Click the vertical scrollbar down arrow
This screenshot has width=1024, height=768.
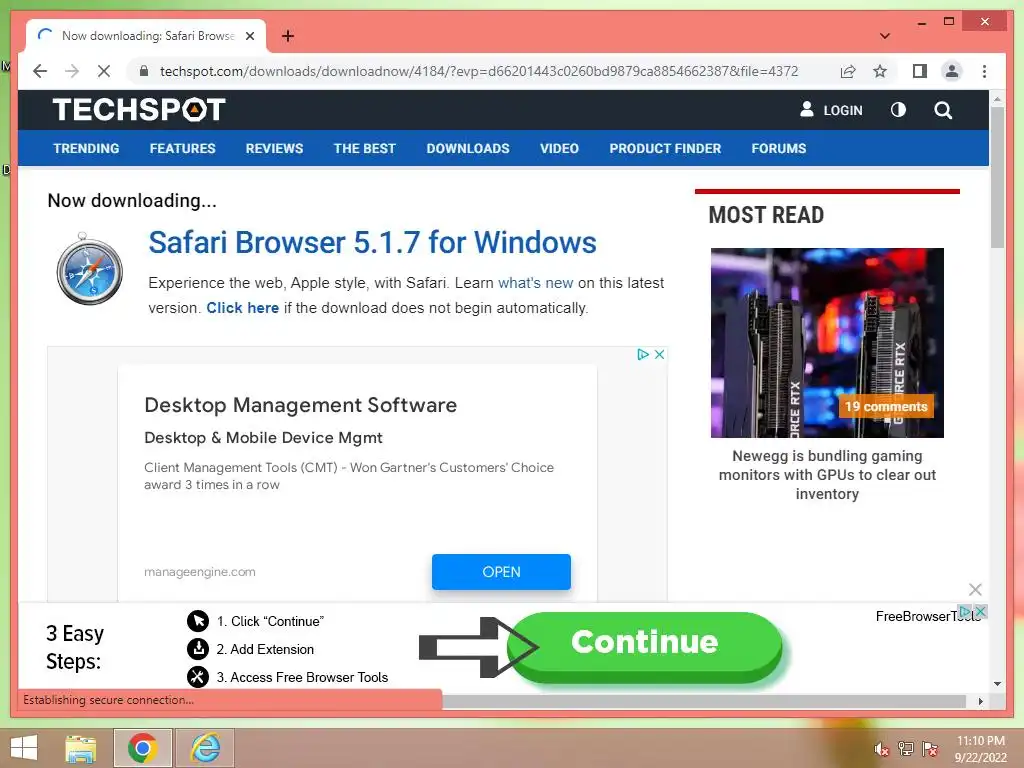[997, 684]
